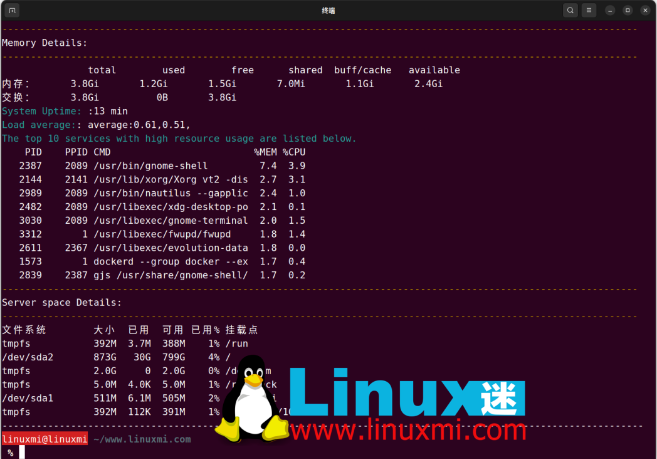Click the 'top 10 services' message line
The width and height of the screenshot is (657, 459).
pyautogui.click(x=179, y=138)
